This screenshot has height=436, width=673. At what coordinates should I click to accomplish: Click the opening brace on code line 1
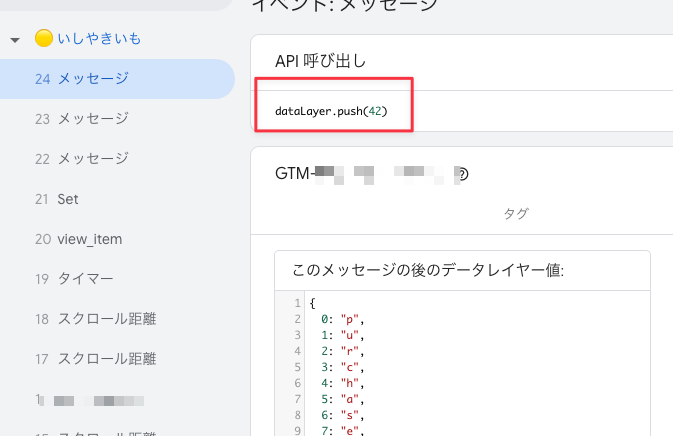coord(312,303)
